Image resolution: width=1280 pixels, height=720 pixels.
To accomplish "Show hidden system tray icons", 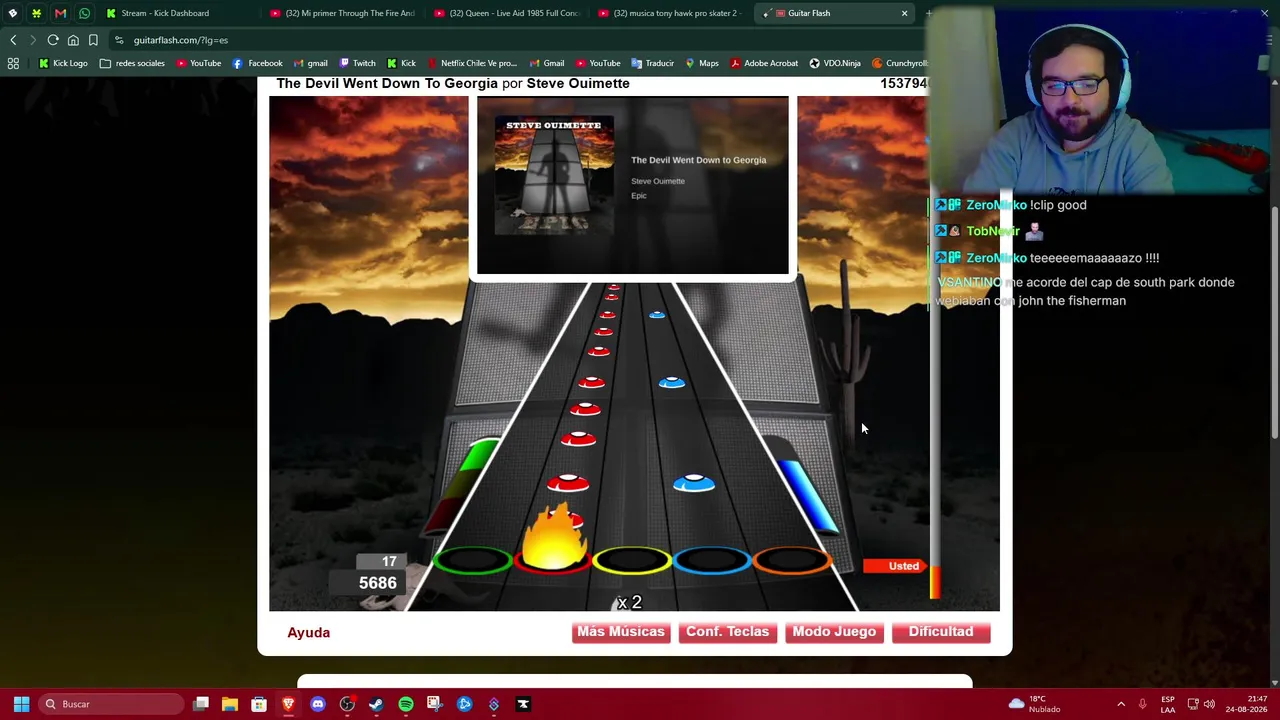I will (x=1121, y=704).
